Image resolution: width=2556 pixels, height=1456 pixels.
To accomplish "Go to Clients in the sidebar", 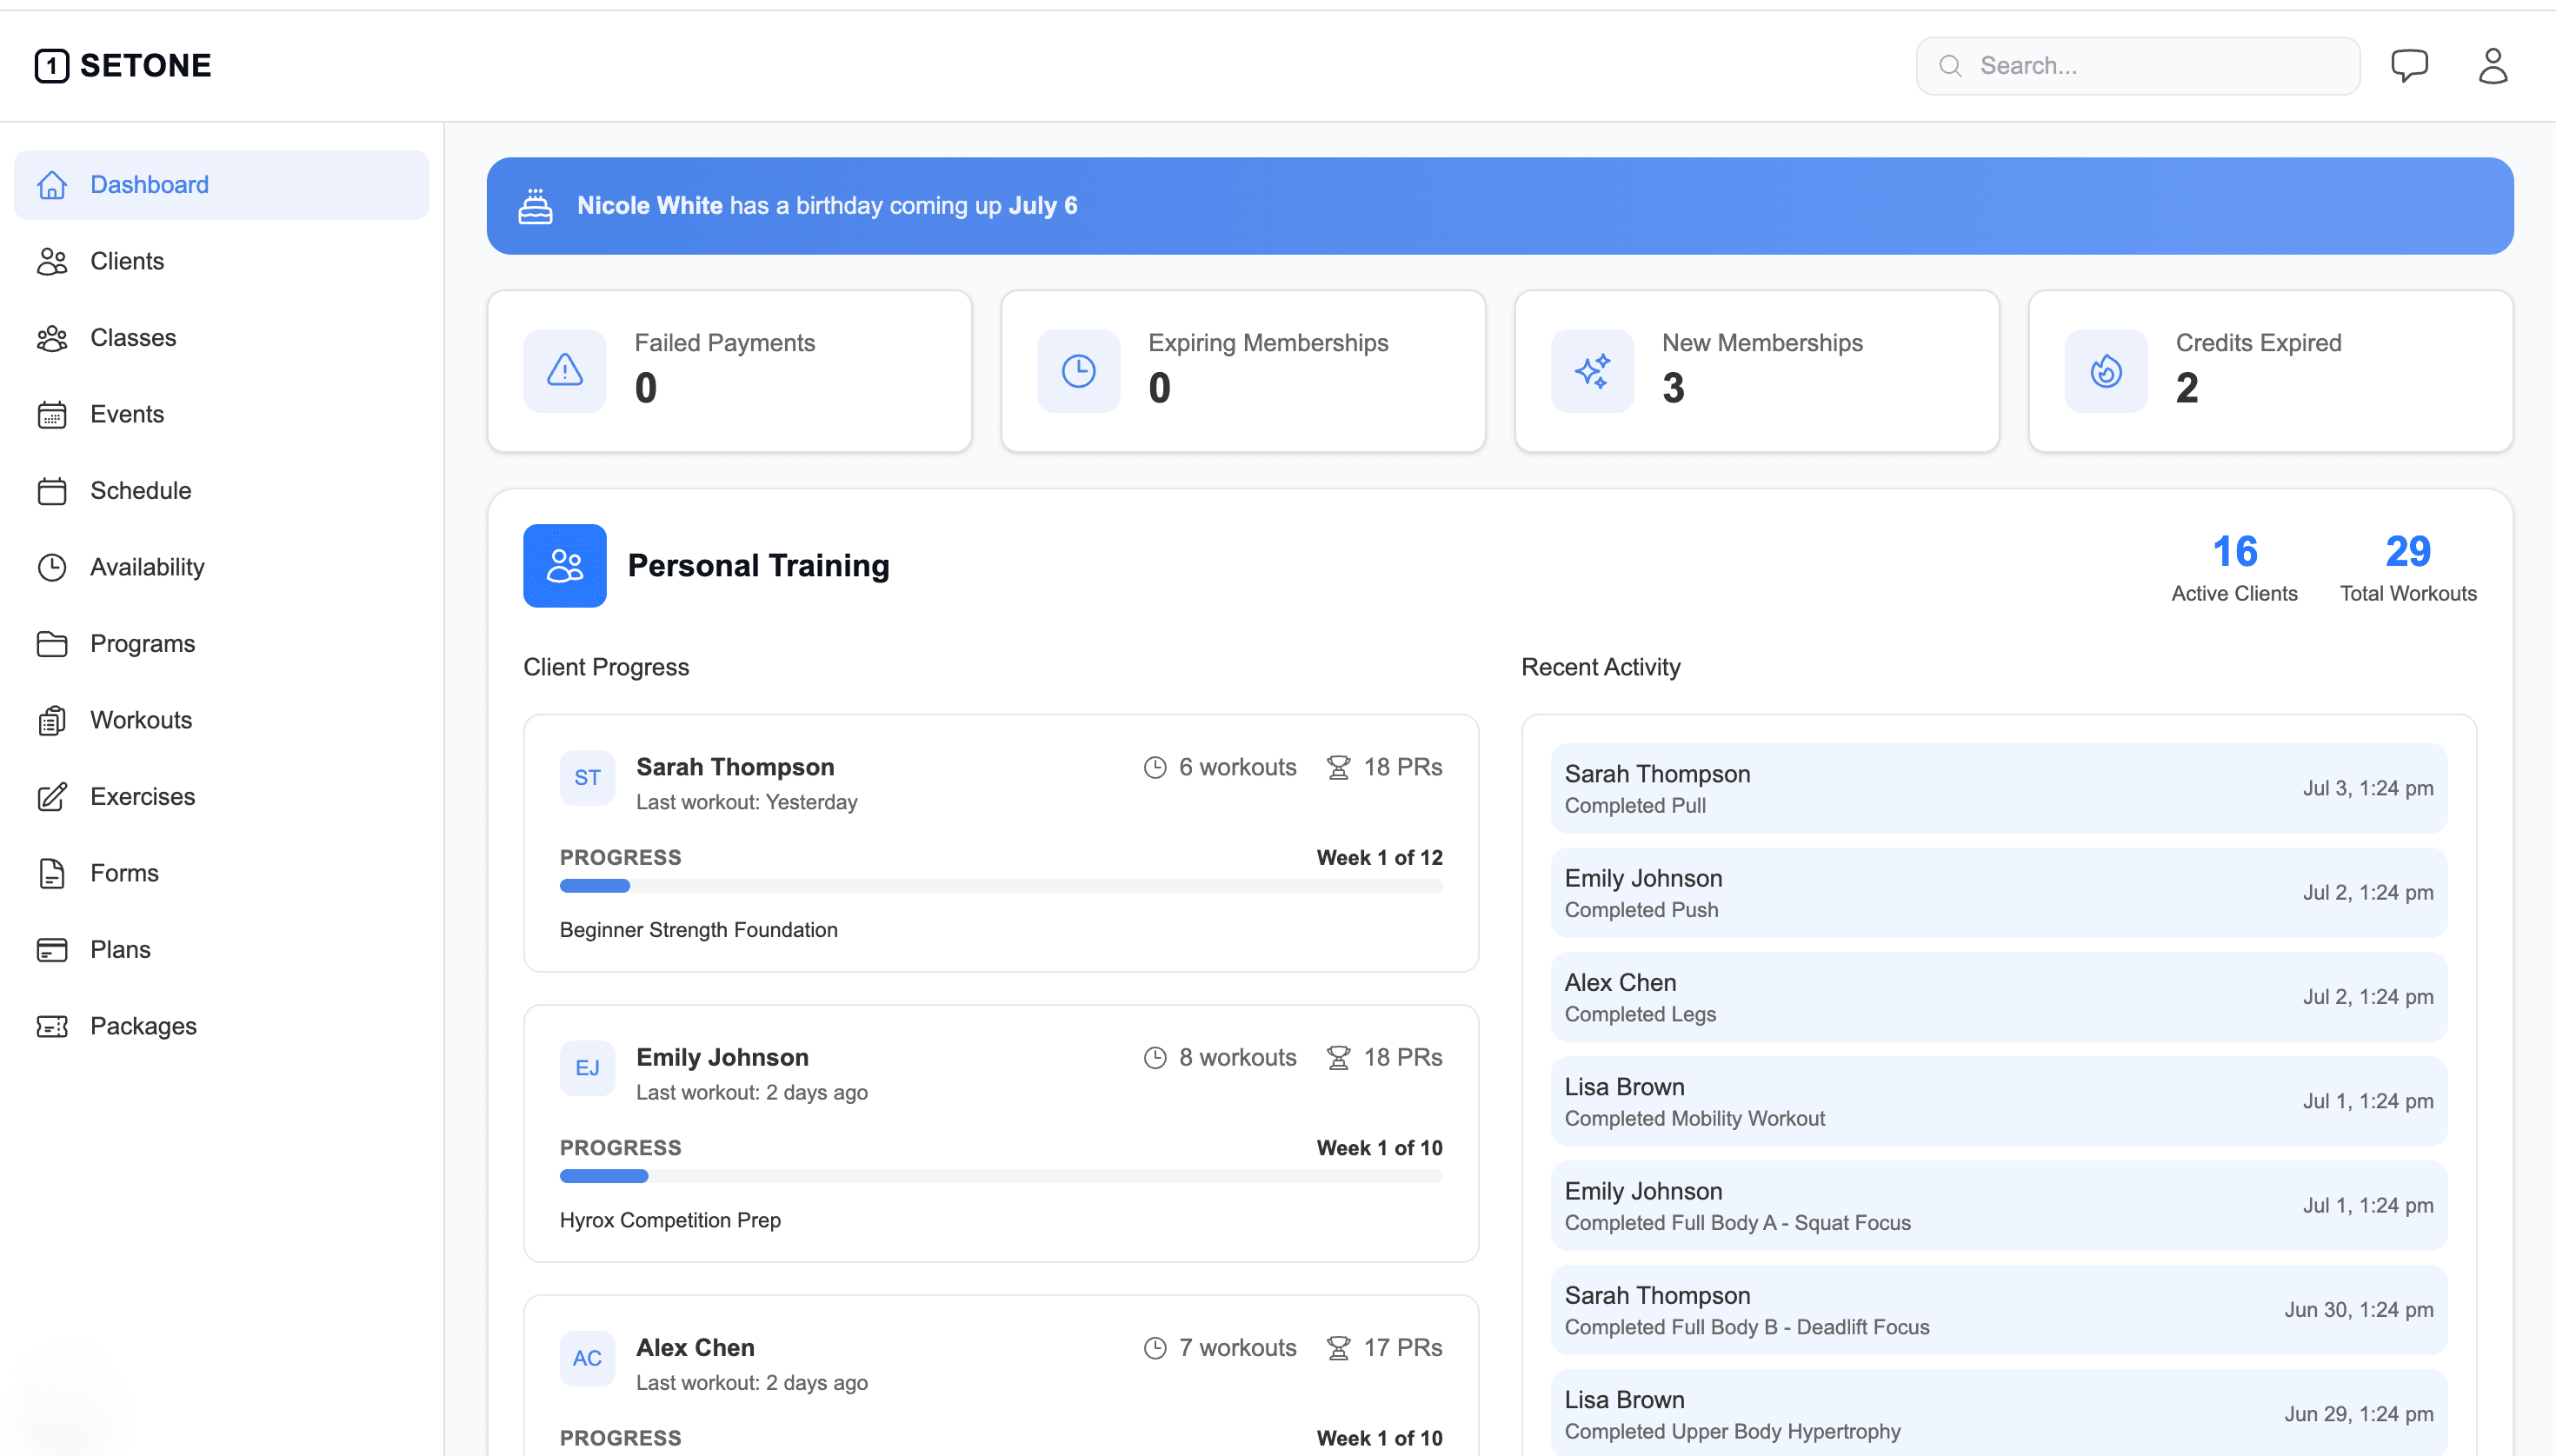I will pyautogui.click(x=222, y=261).
